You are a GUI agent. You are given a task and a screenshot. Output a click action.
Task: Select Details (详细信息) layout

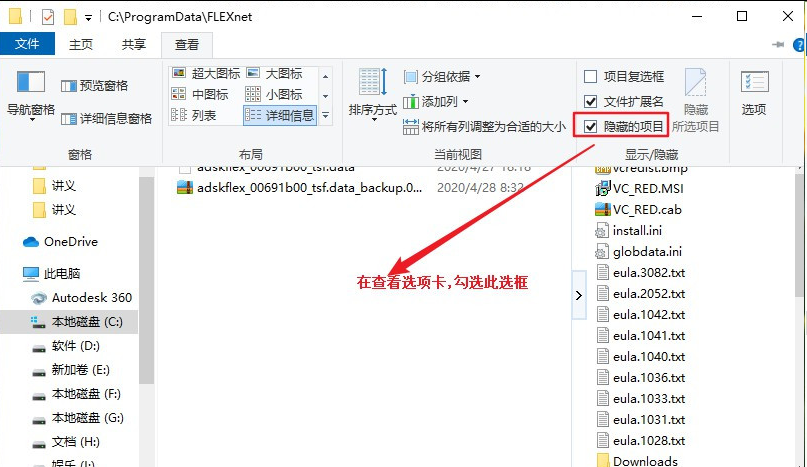pos(279,115)
